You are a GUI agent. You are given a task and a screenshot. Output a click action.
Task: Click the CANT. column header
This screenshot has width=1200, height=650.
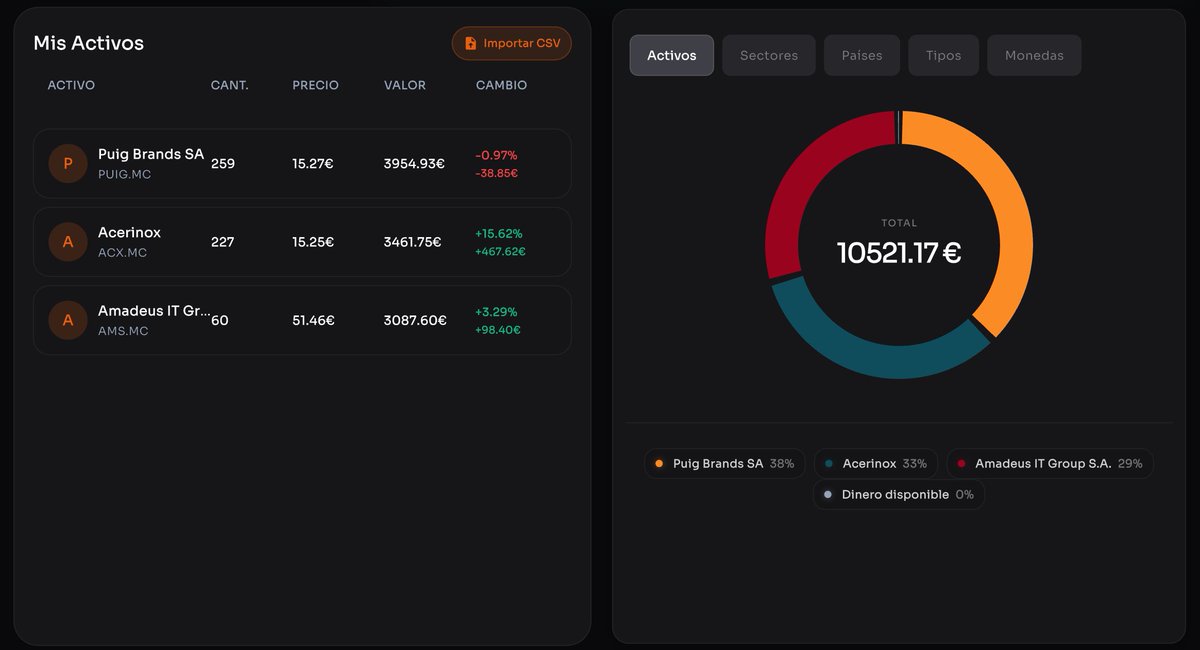(230, 85)
